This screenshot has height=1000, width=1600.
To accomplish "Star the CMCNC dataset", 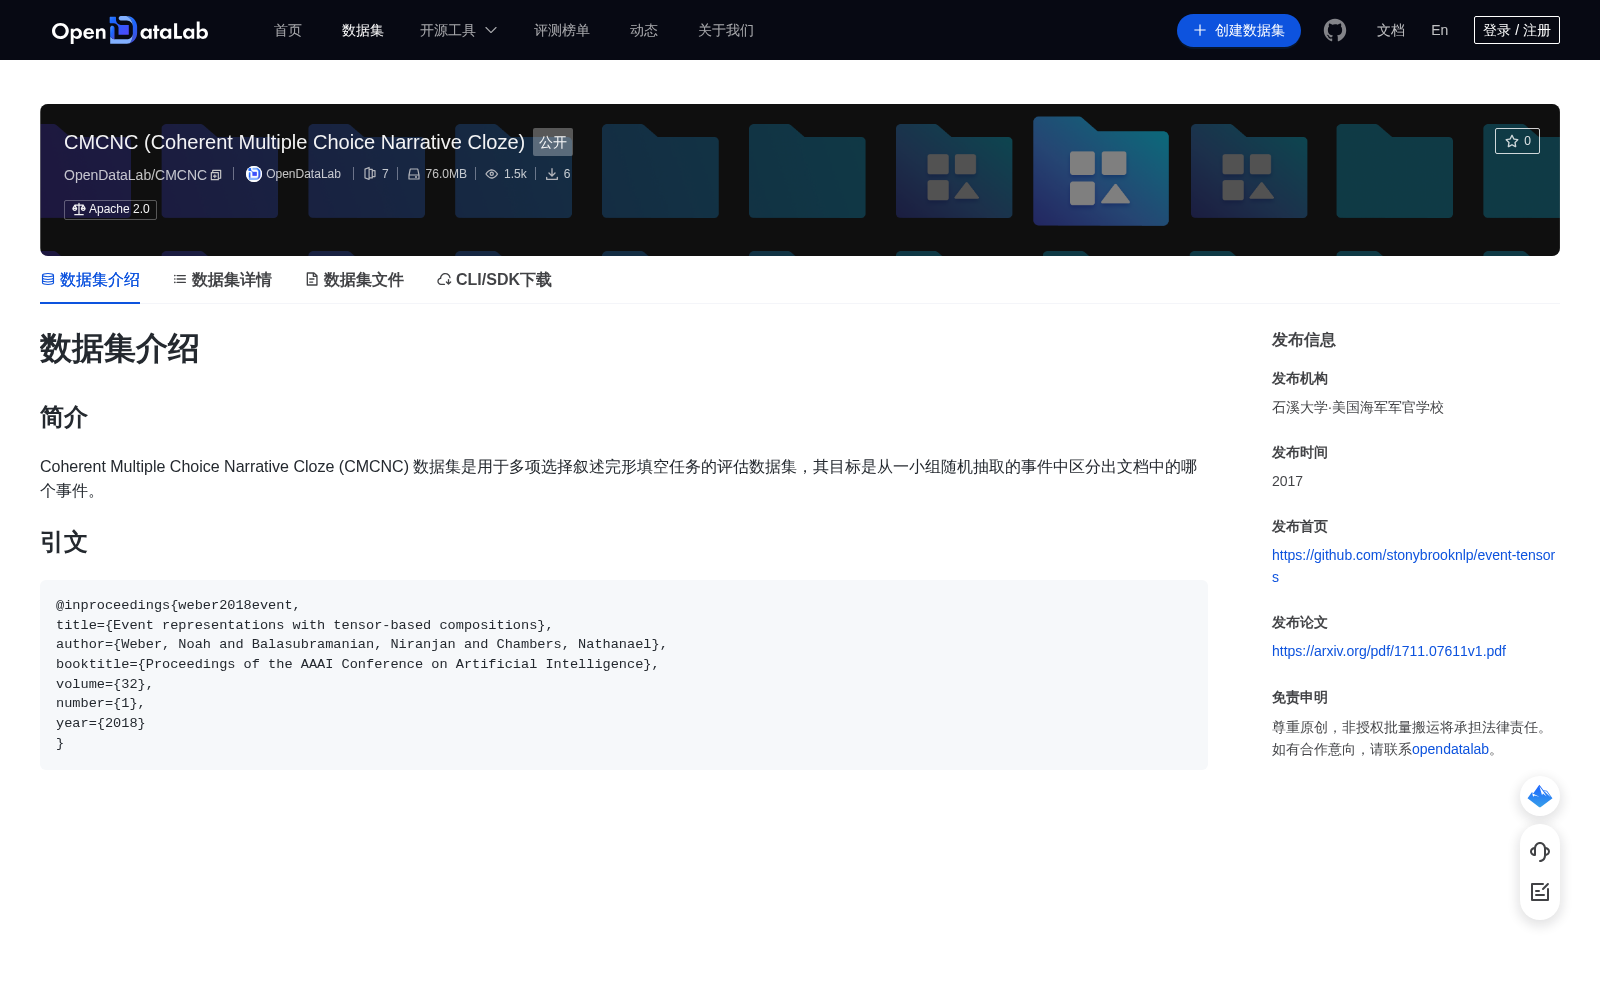I will (x=1517, y=141).
